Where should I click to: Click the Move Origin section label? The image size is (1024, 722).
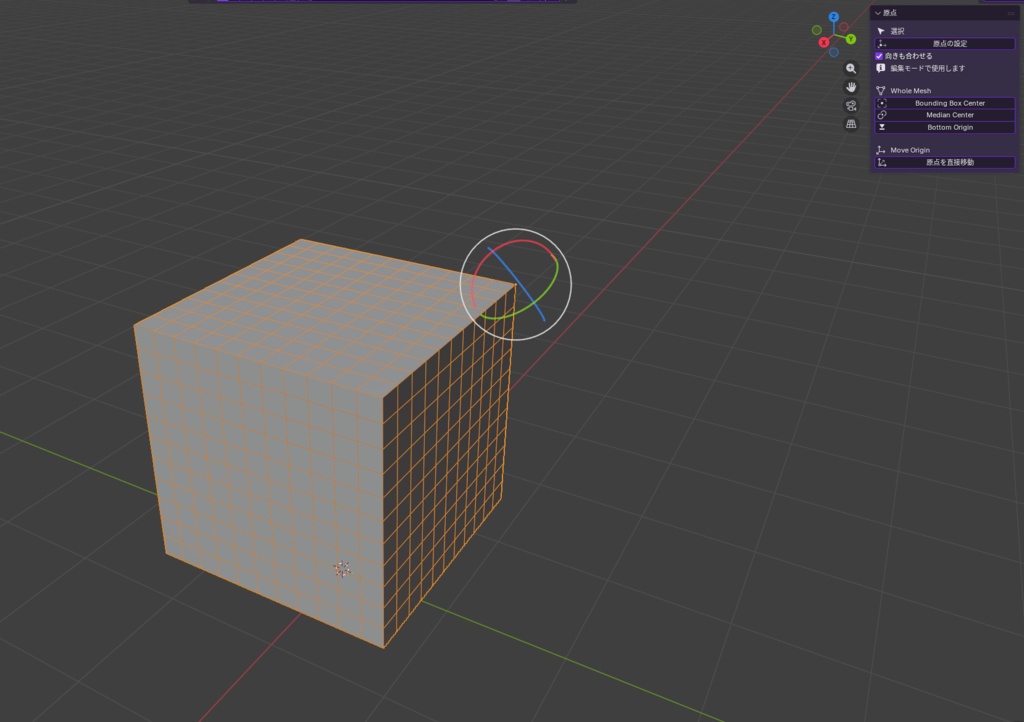coord(910,150)
